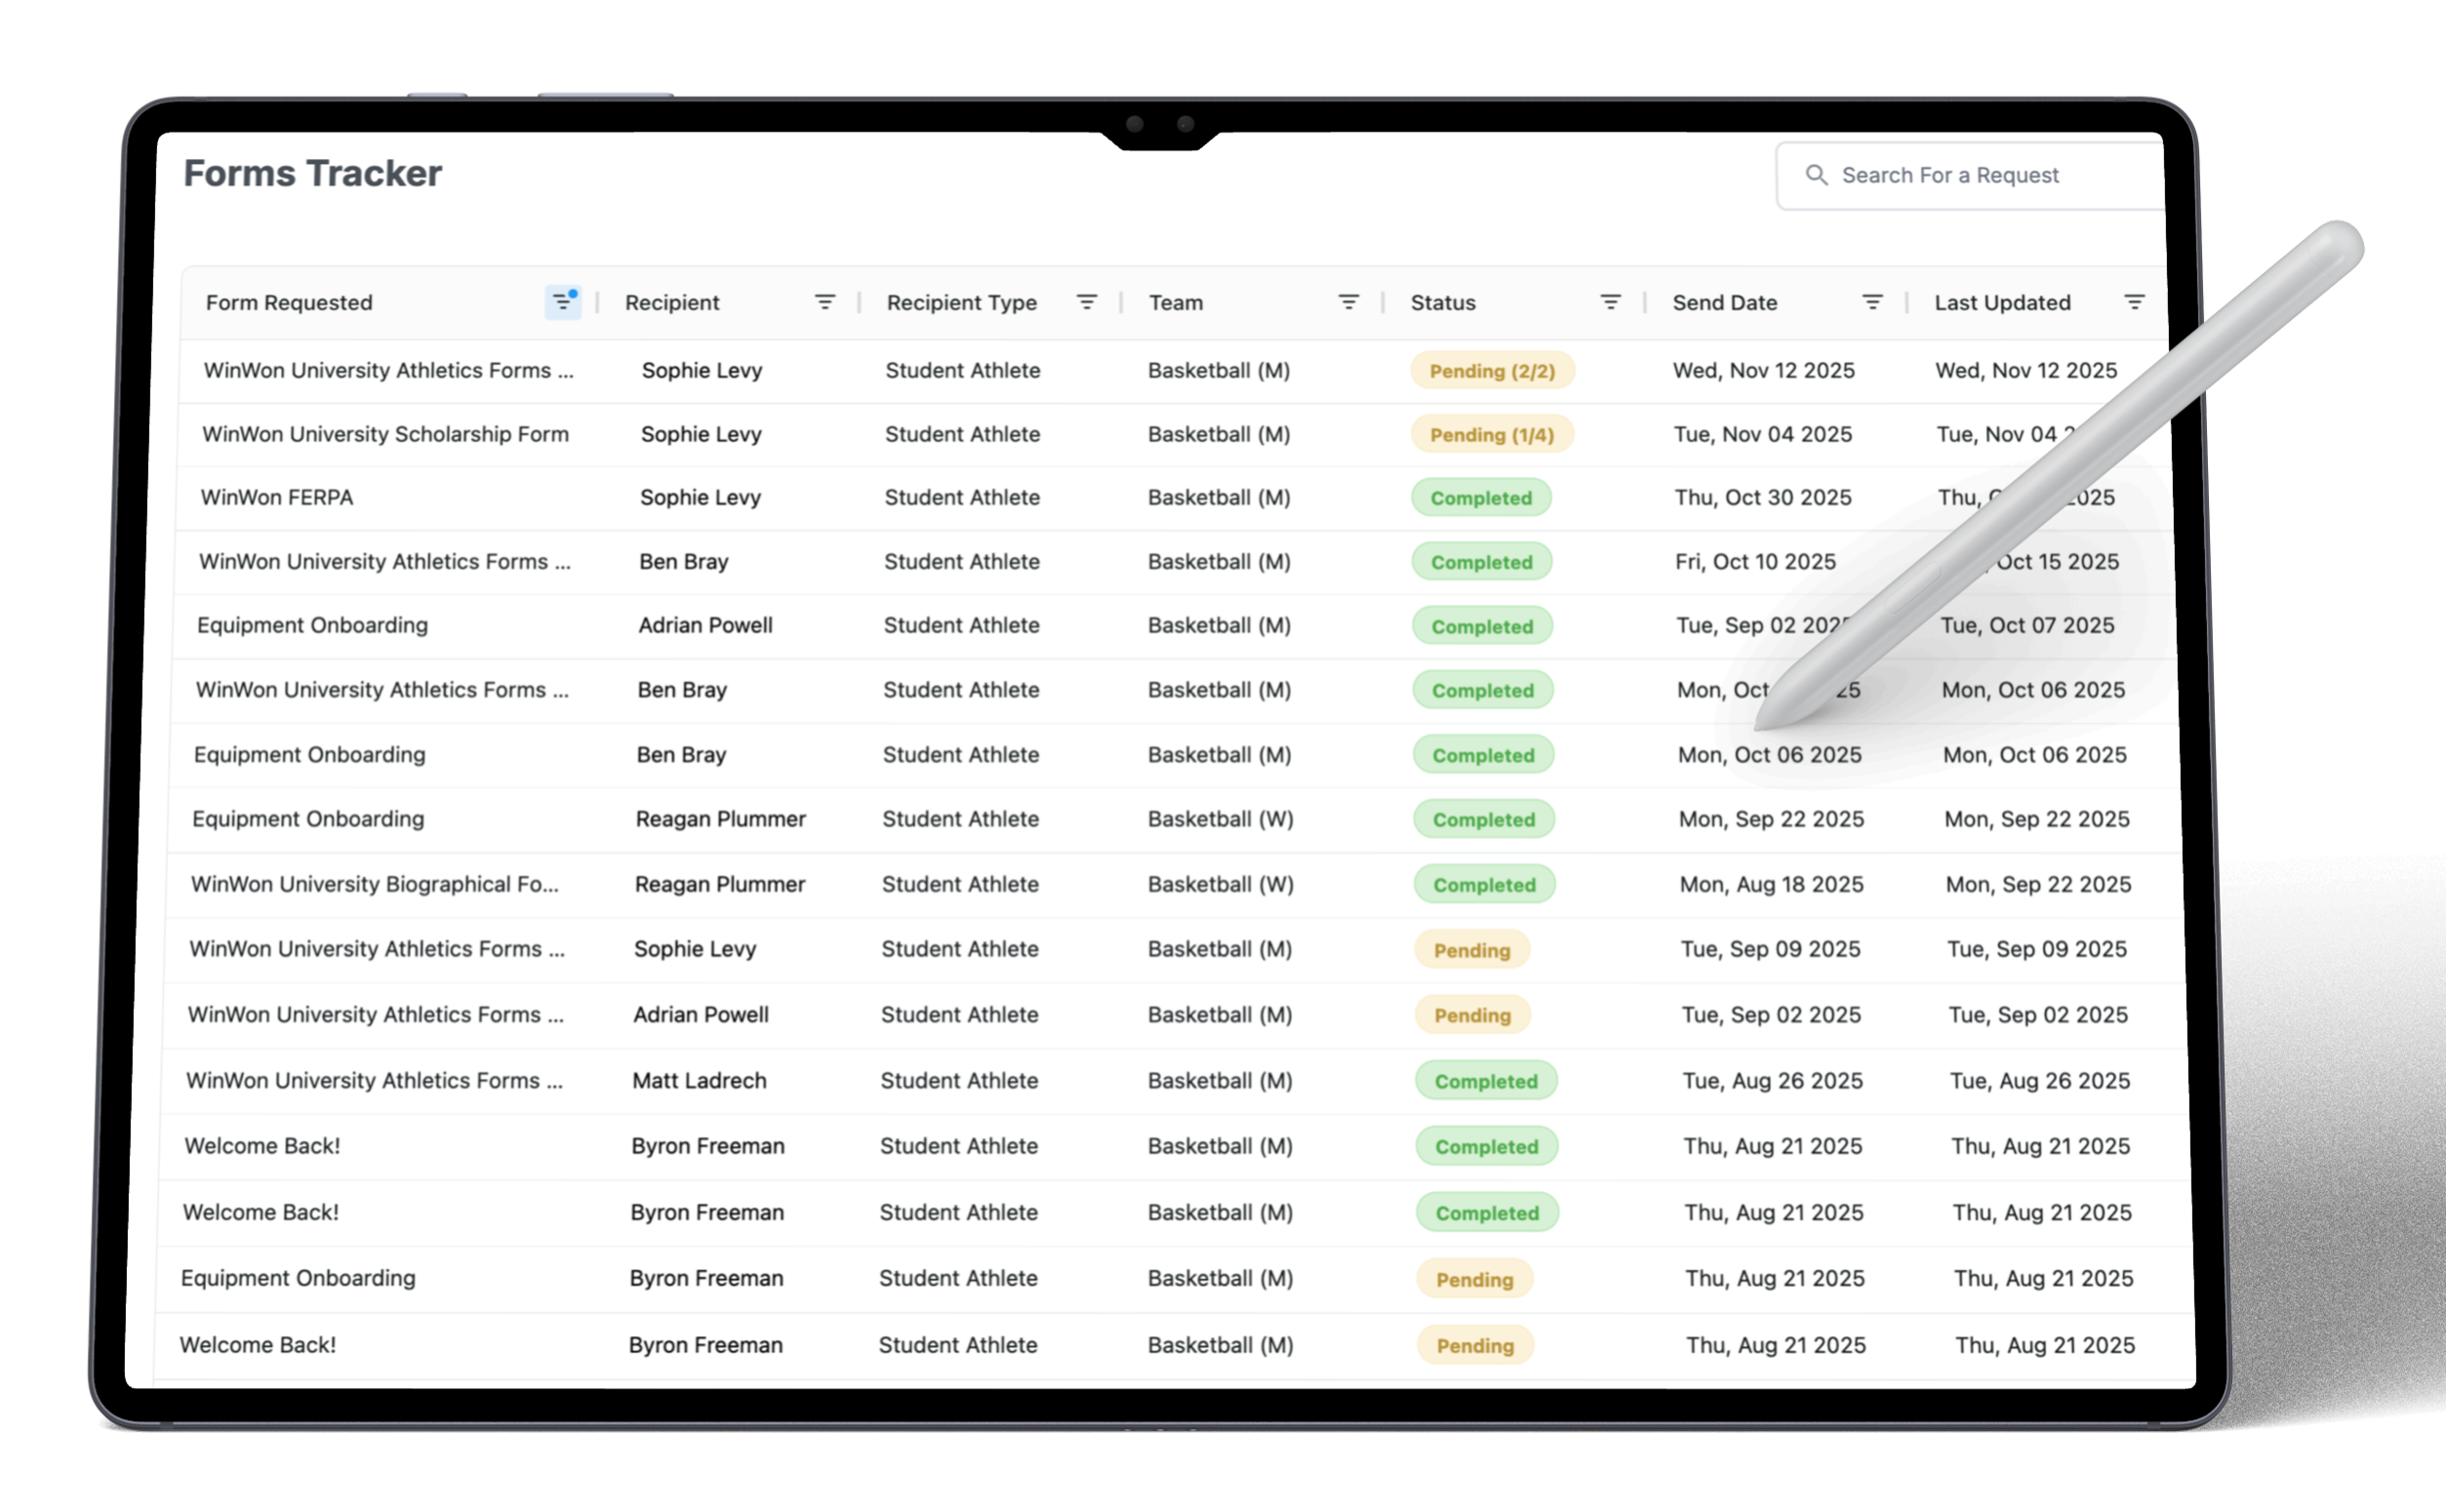Select the WinWon University Biographical Form row
The image size is (2446, 1512).
tap(374, 884)
